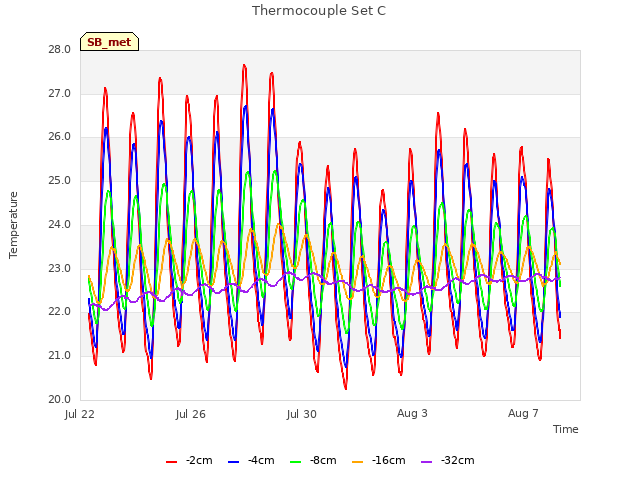Click the Aug 7 x-axis tick label
The width and height of the screenshot is (640, 480).
tap(523, 413)
